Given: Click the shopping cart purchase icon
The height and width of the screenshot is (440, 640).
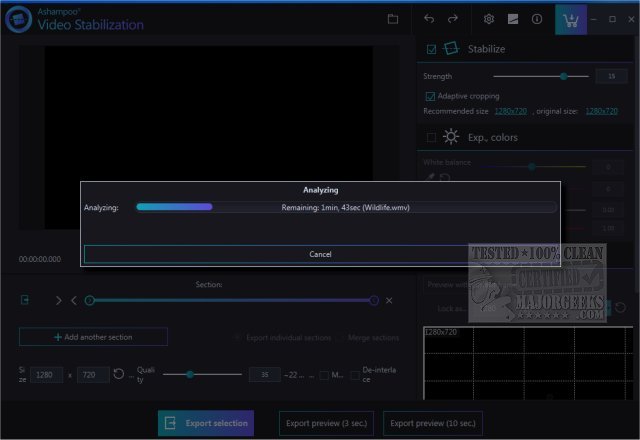Looking at the screenshot, I should [x=570, y=19].
